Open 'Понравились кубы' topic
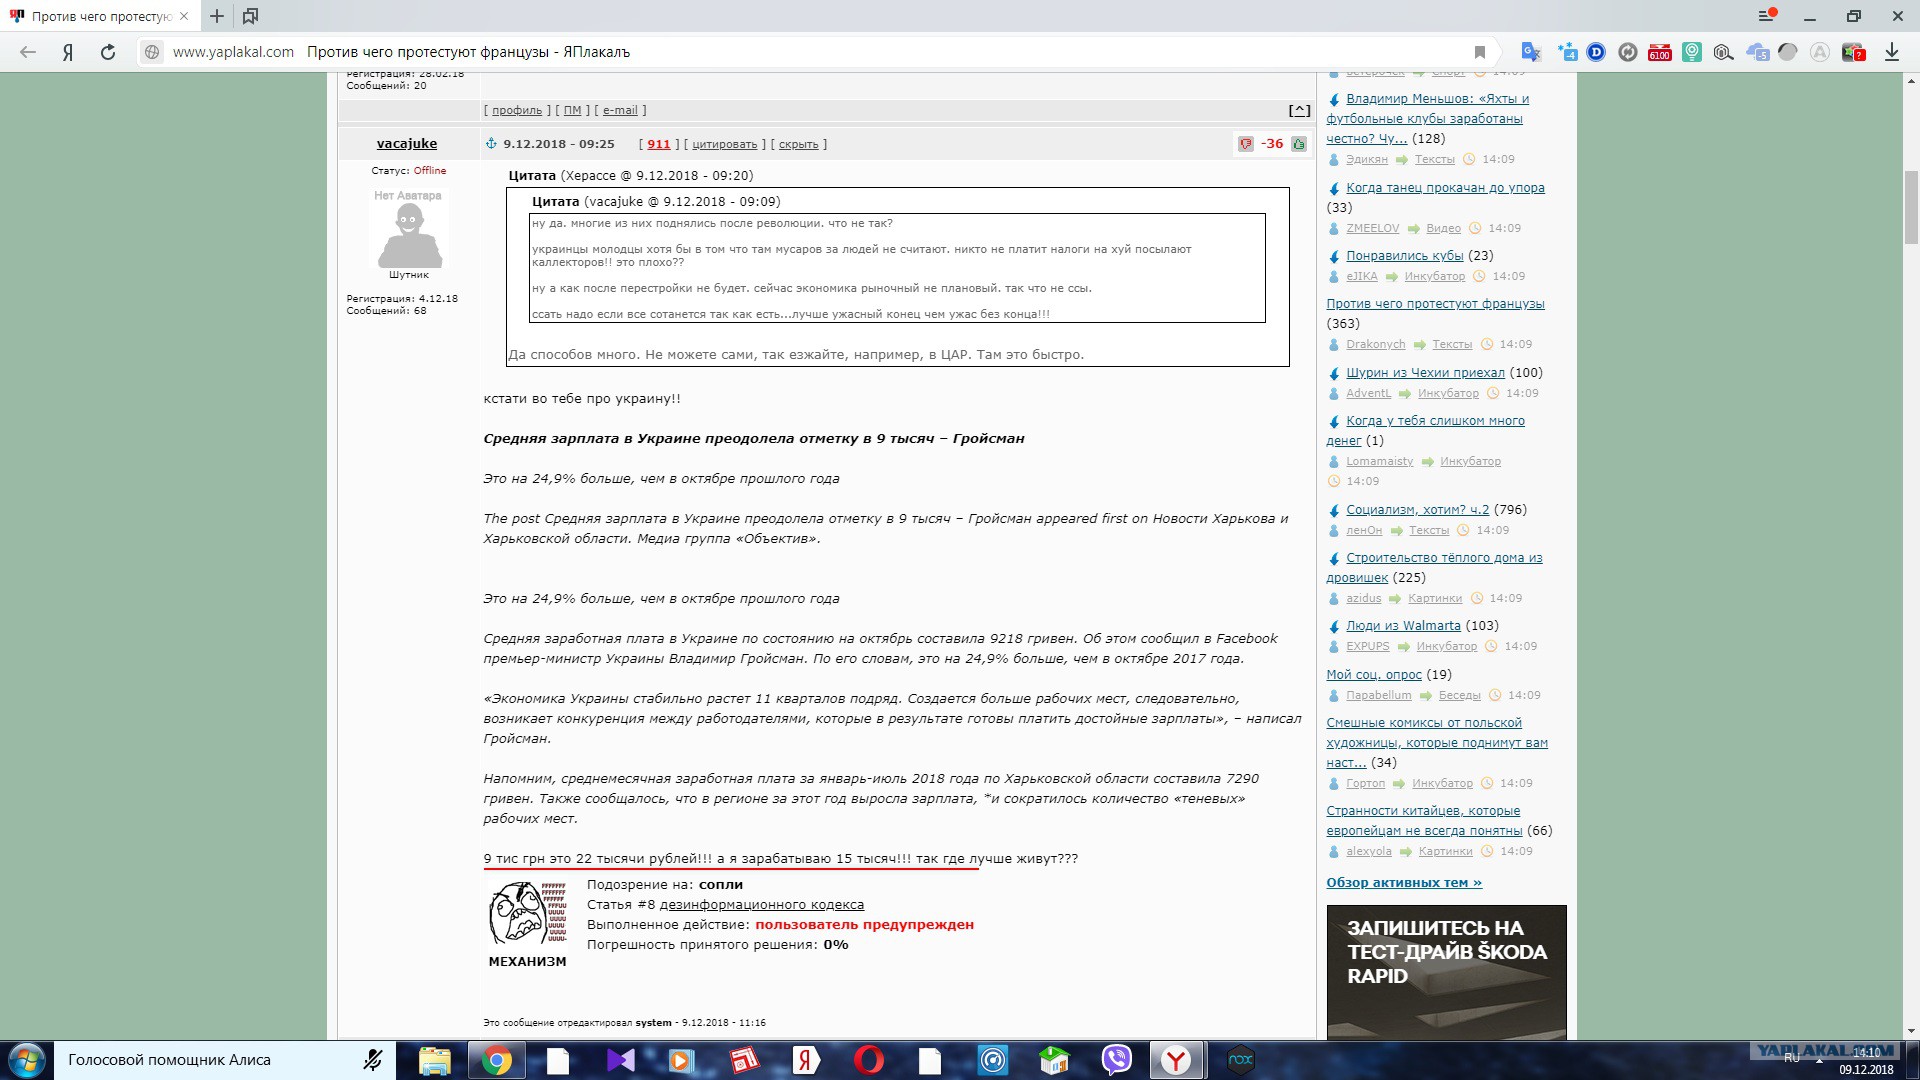 pyautogui.click(x=1404, y=256)
